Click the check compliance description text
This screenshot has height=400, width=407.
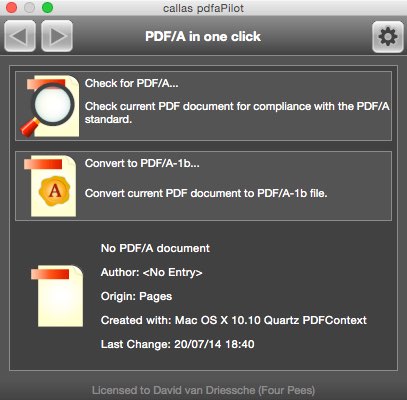(x=237, y=113)
